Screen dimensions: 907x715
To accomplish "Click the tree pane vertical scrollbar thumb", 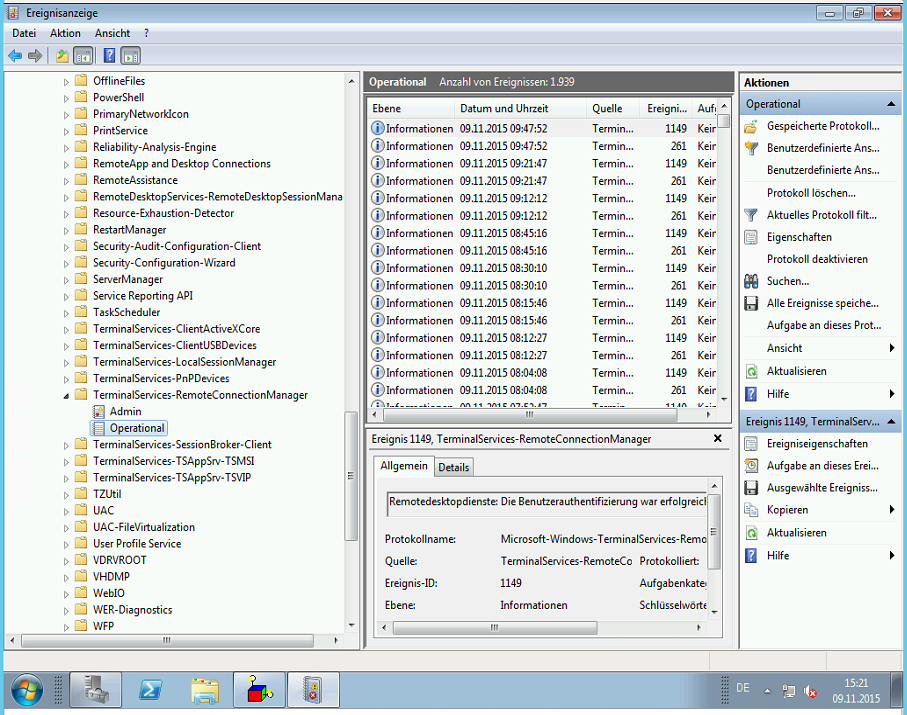I will (x=351, y=476).
